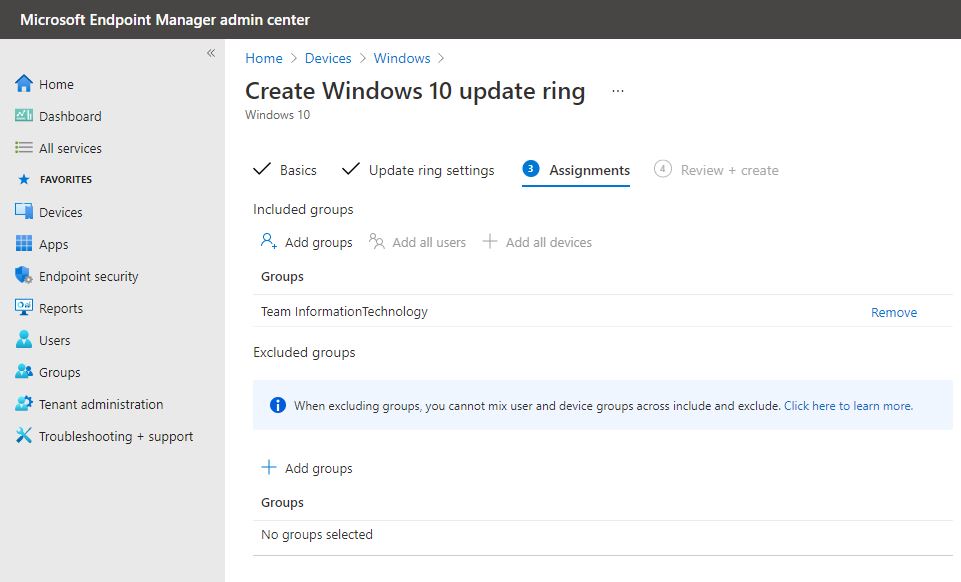Open Devices in the sidebar
The width and height of the screenshot is (961, 582).
[61, 212]
